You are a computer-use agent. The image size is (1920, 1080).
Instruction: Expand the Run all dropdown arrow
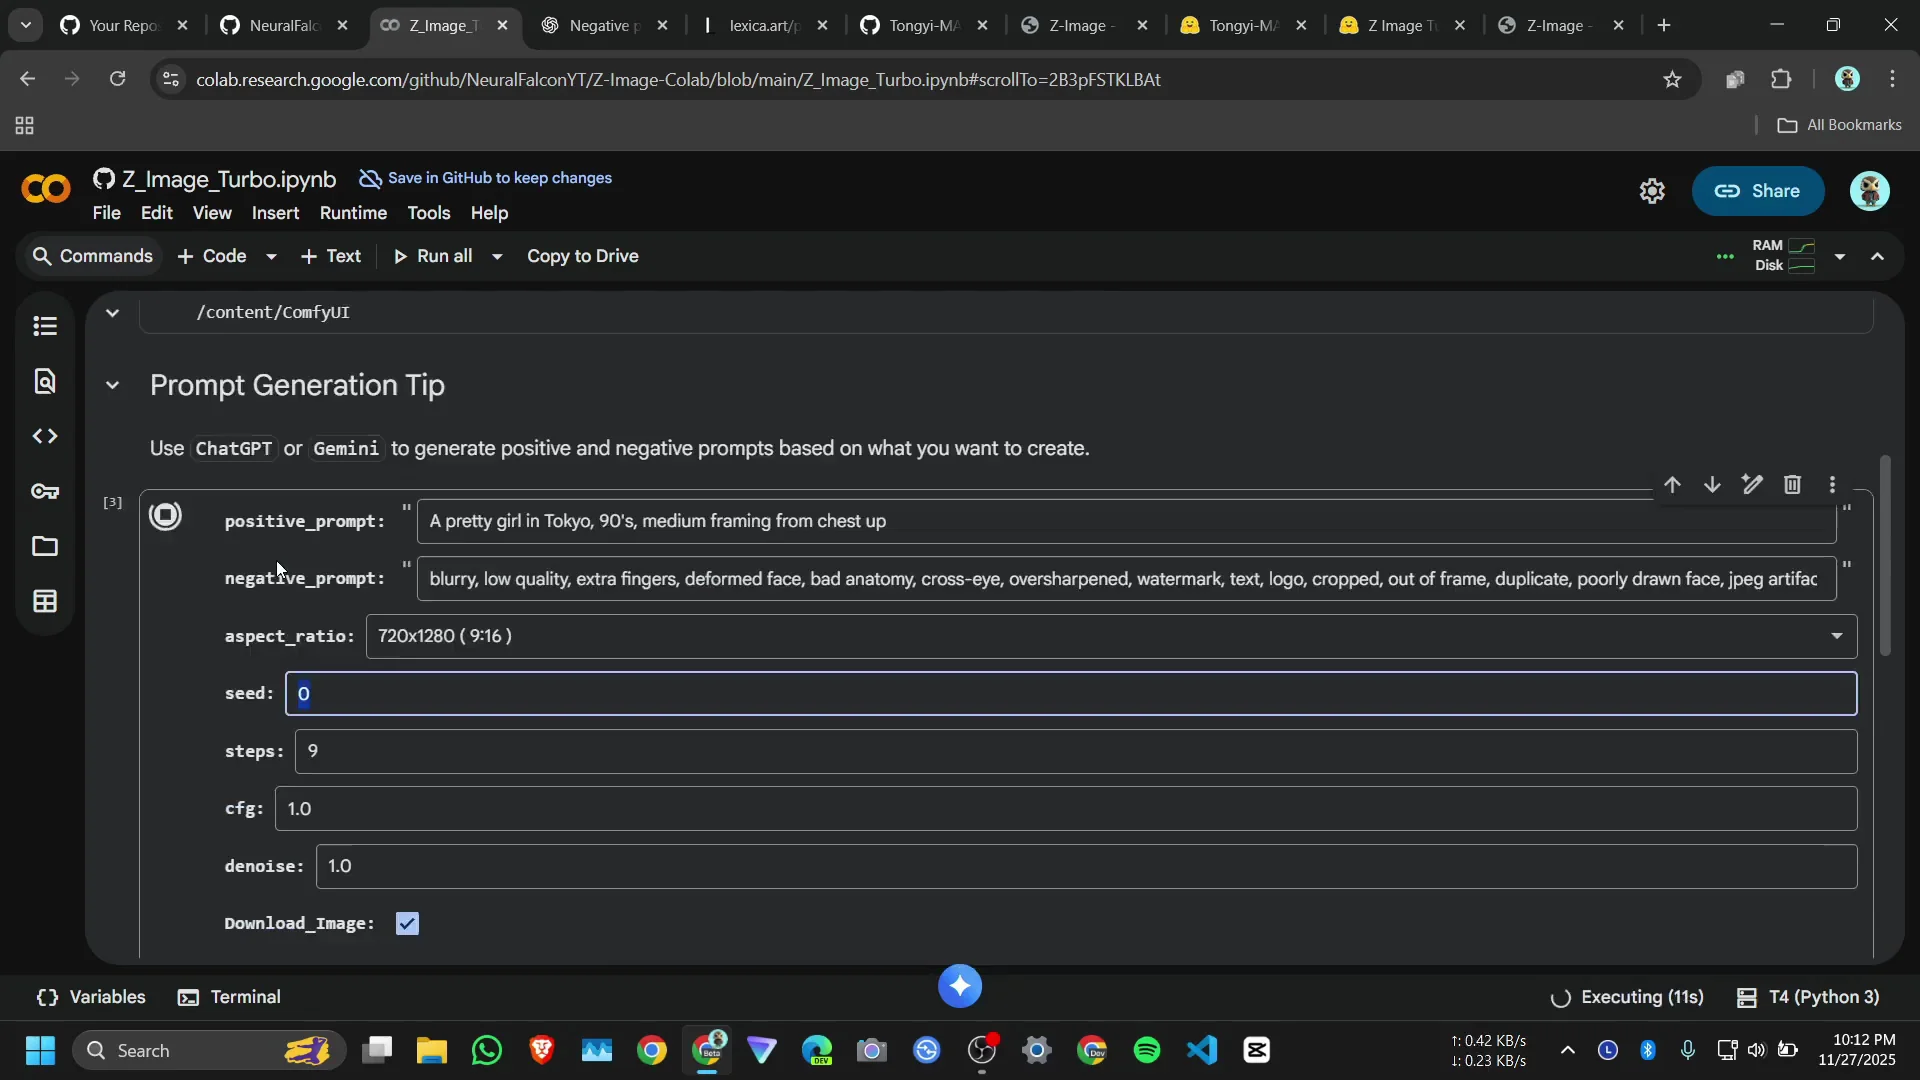click(x=497, y=256)
